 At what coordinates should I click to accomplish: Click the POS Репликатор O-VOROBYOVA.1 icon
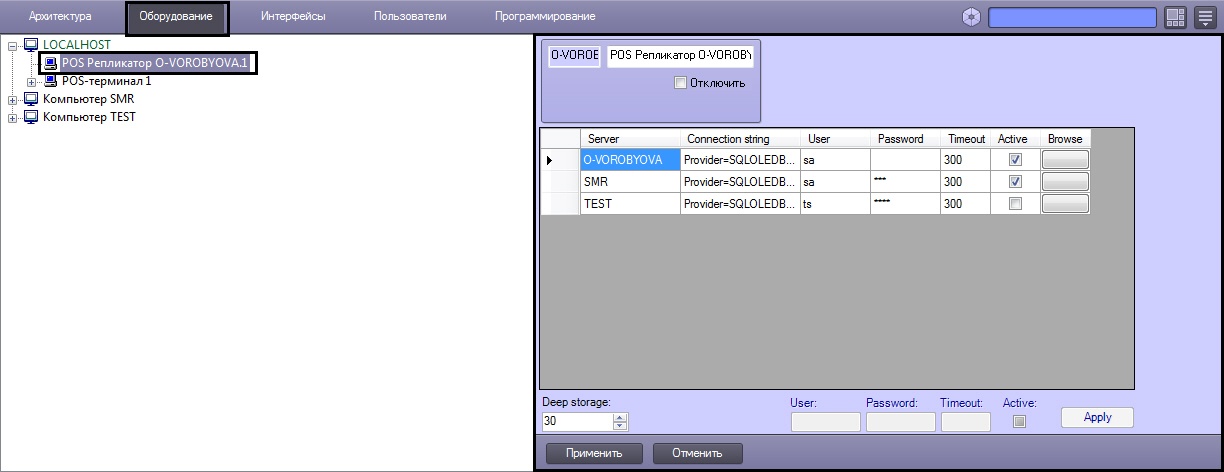tap(50, 63)
